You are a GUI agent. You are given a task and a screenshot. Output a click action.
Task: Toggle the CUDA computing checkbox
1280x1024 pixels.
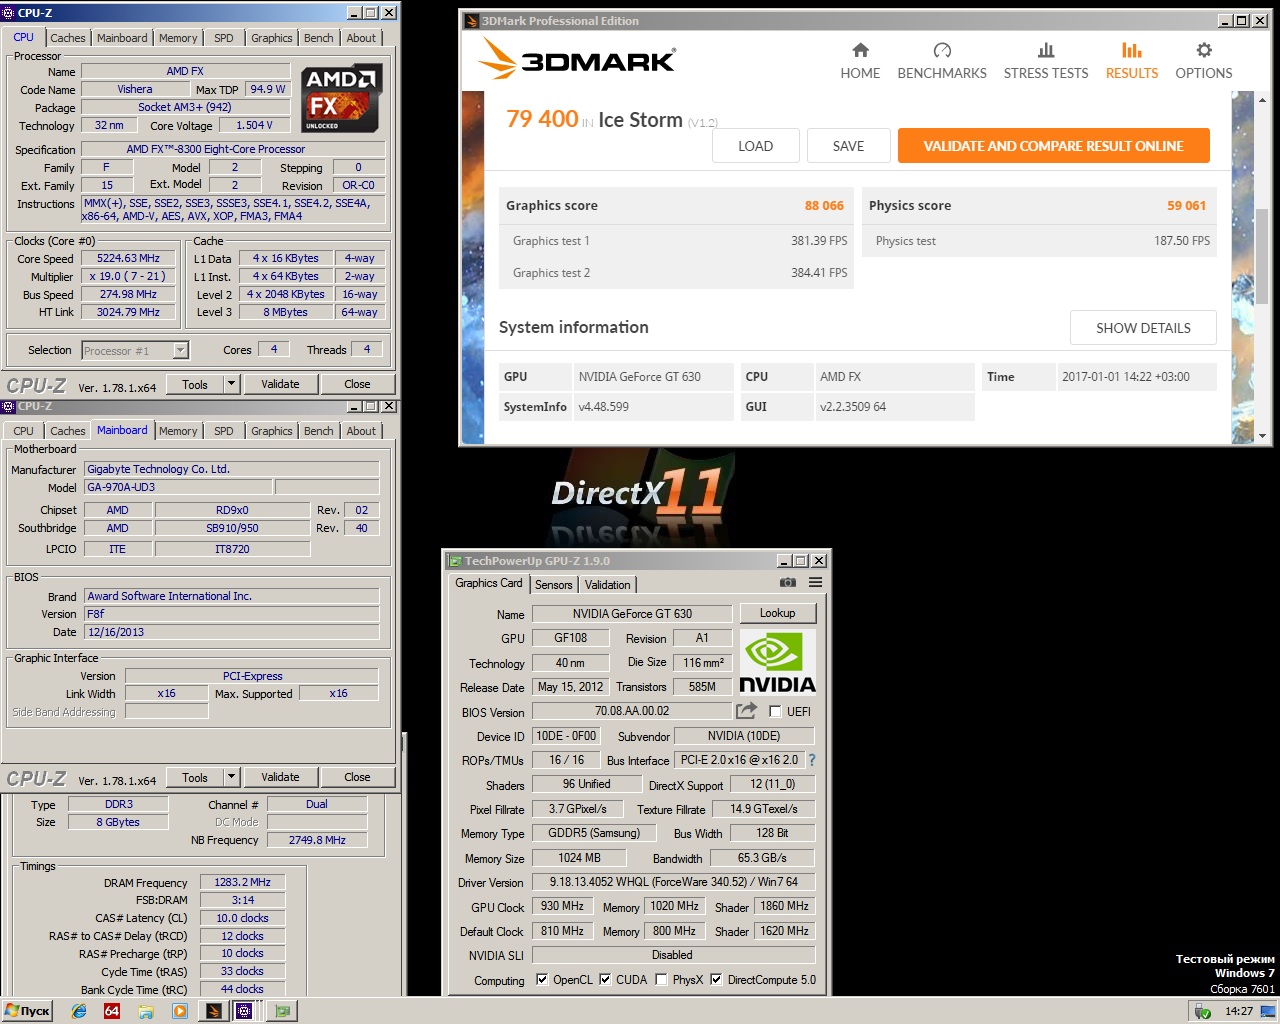(605, 979)
